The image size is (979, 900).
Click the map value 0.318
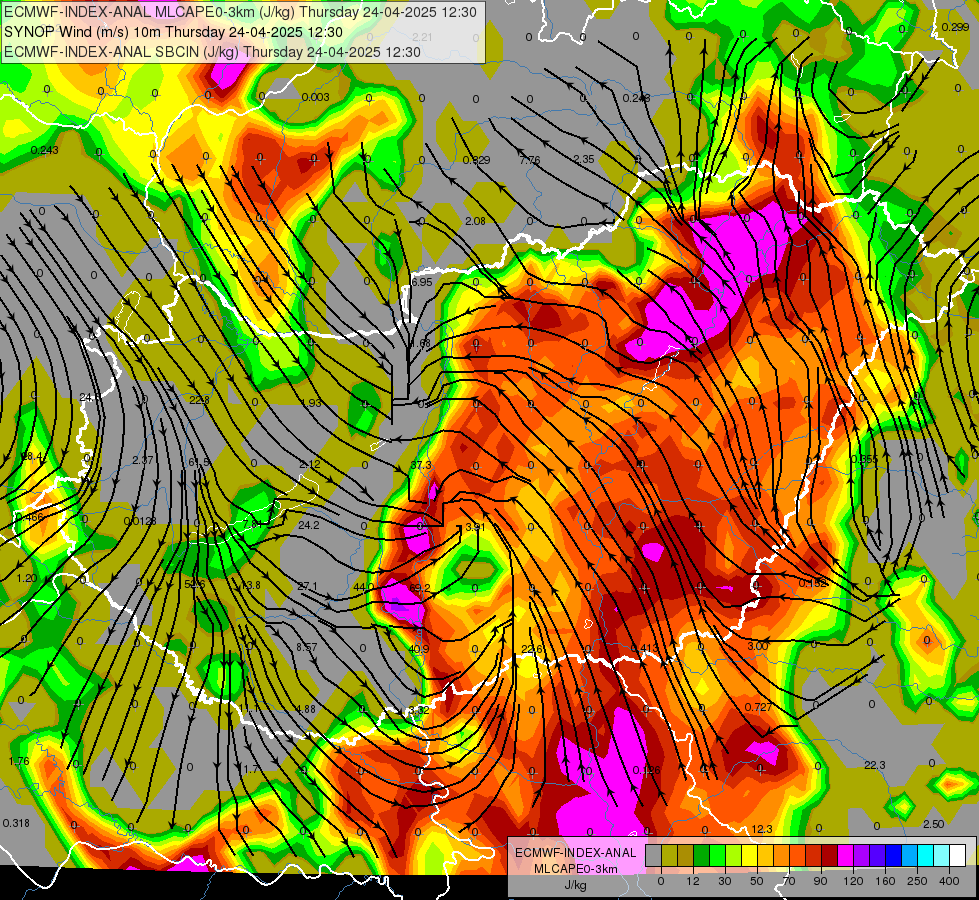point(16,823)
